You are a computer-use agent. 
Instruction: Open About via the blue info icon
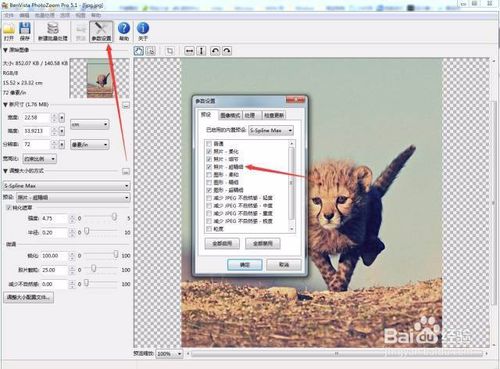click(143, 32)
